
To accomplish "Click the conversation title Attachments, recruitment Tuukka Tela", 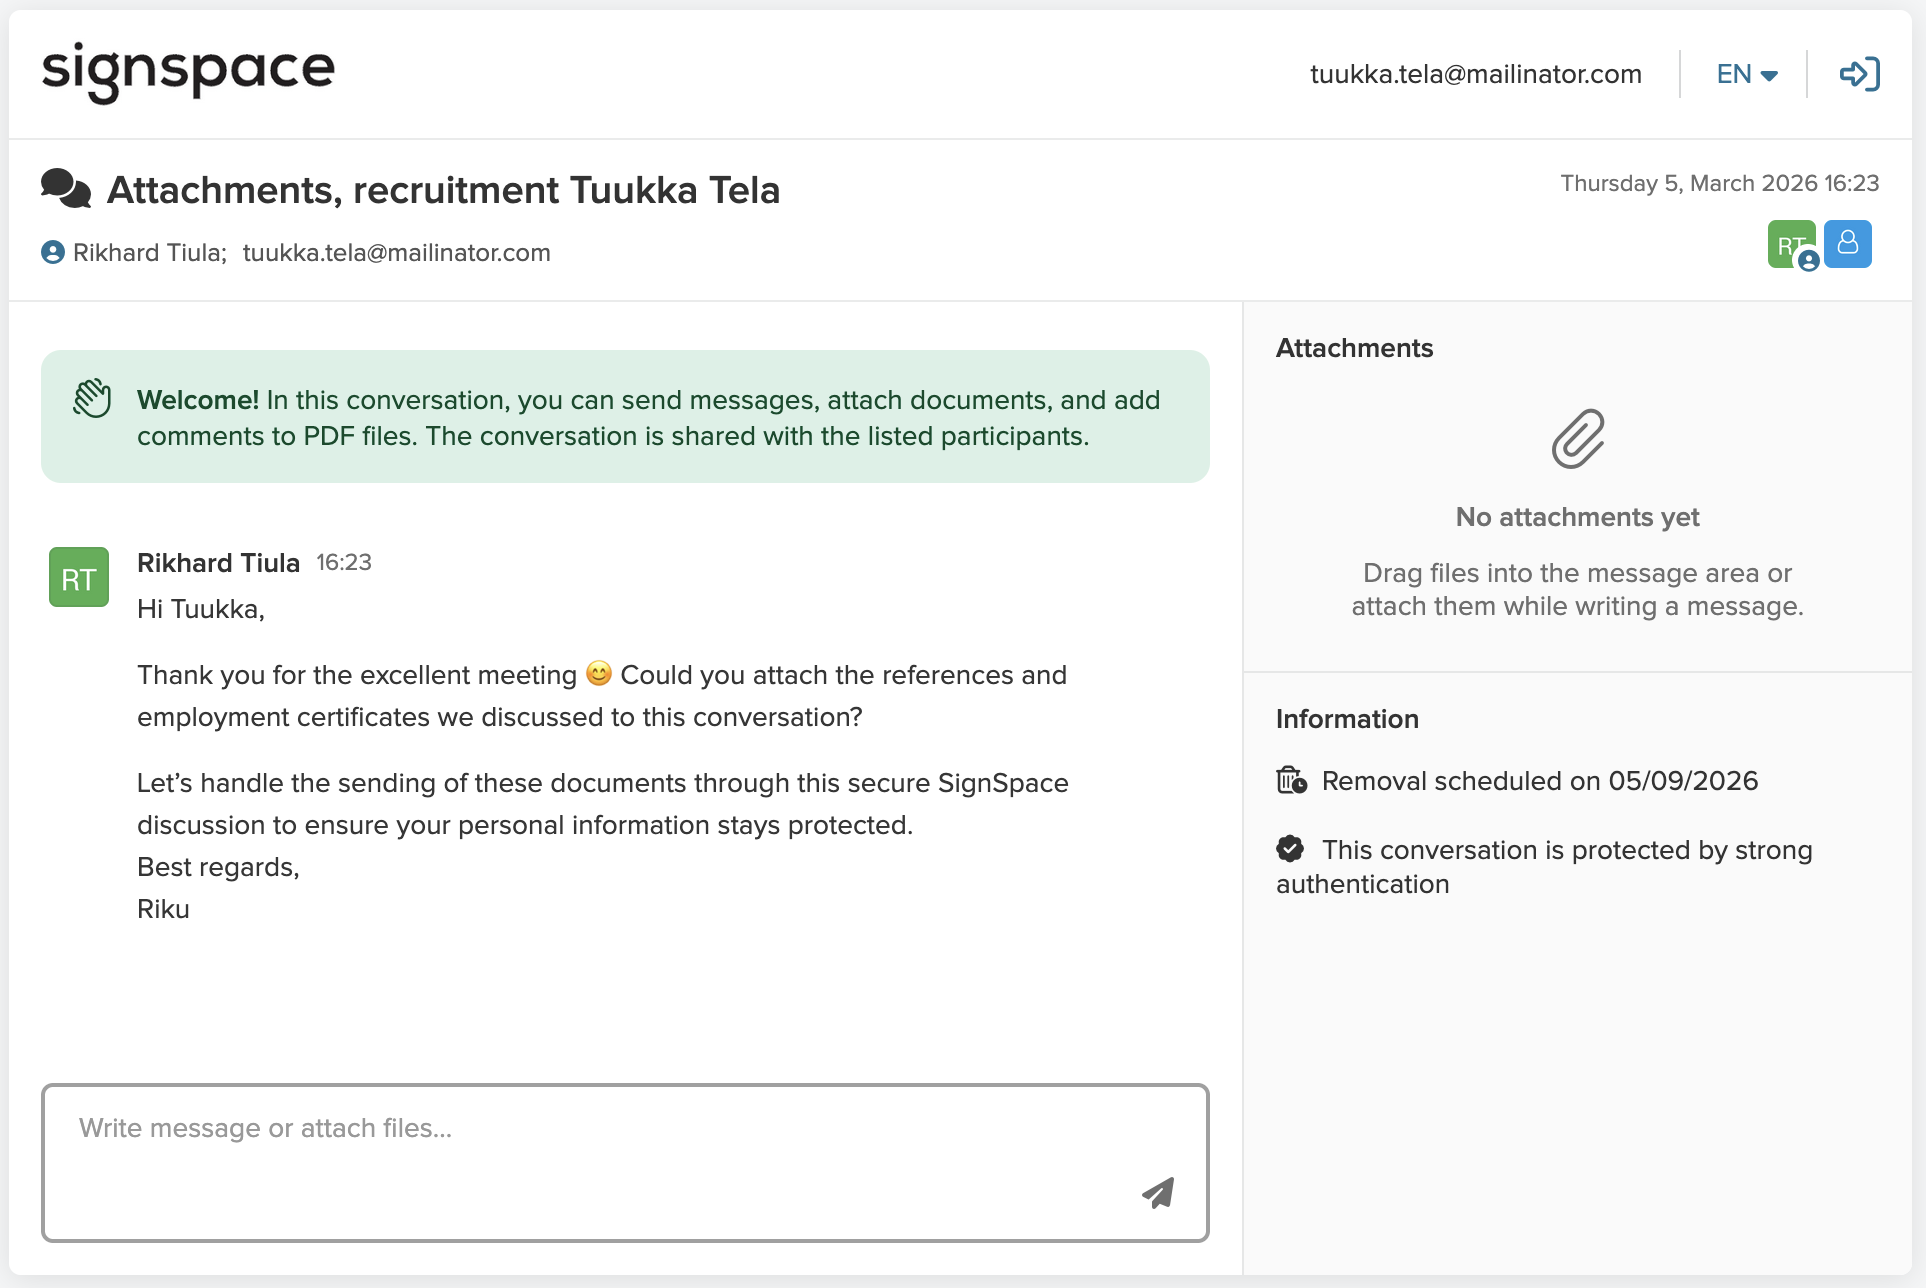I will 443,190.
